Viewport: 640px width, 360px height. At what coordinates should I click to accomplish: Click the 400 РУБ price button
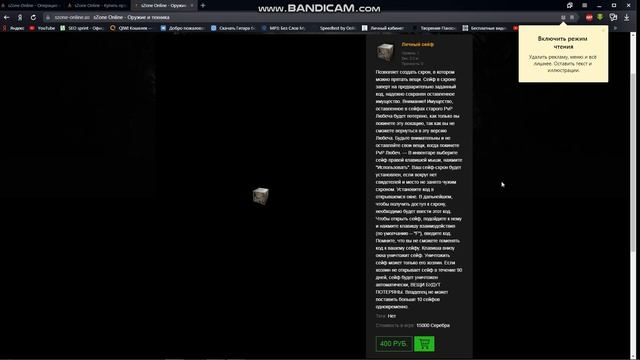pyautogui.click(x=394, y=344)
